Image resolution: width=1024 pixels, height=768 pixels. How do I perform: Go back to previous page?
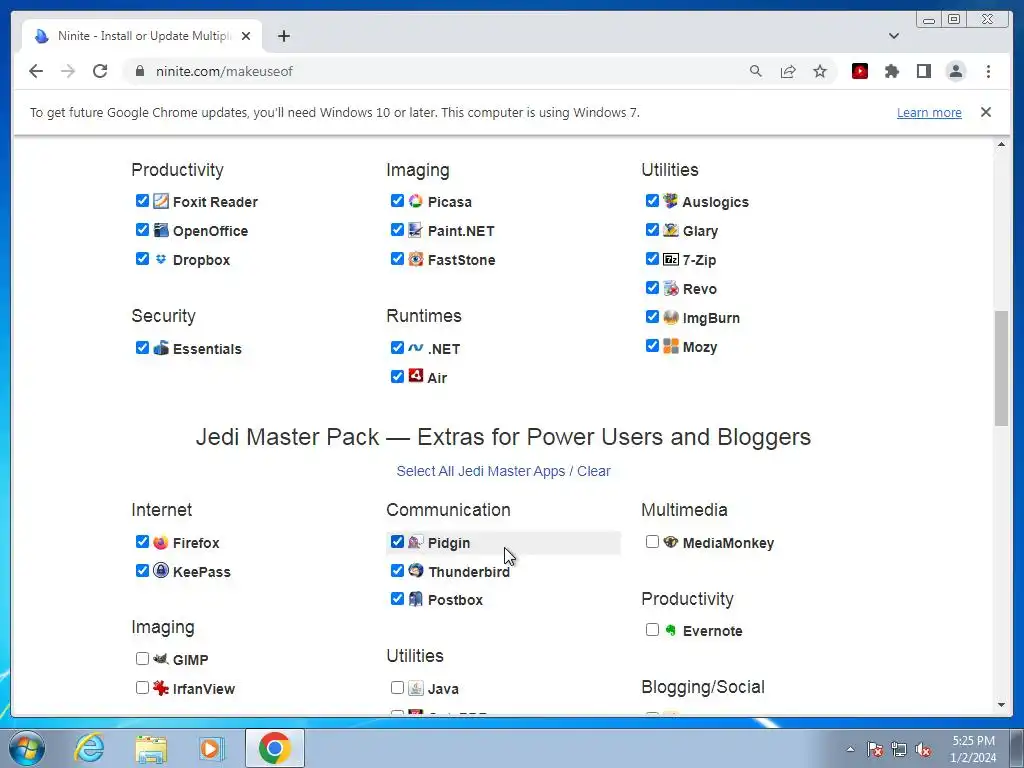click(x=36, y=71)
